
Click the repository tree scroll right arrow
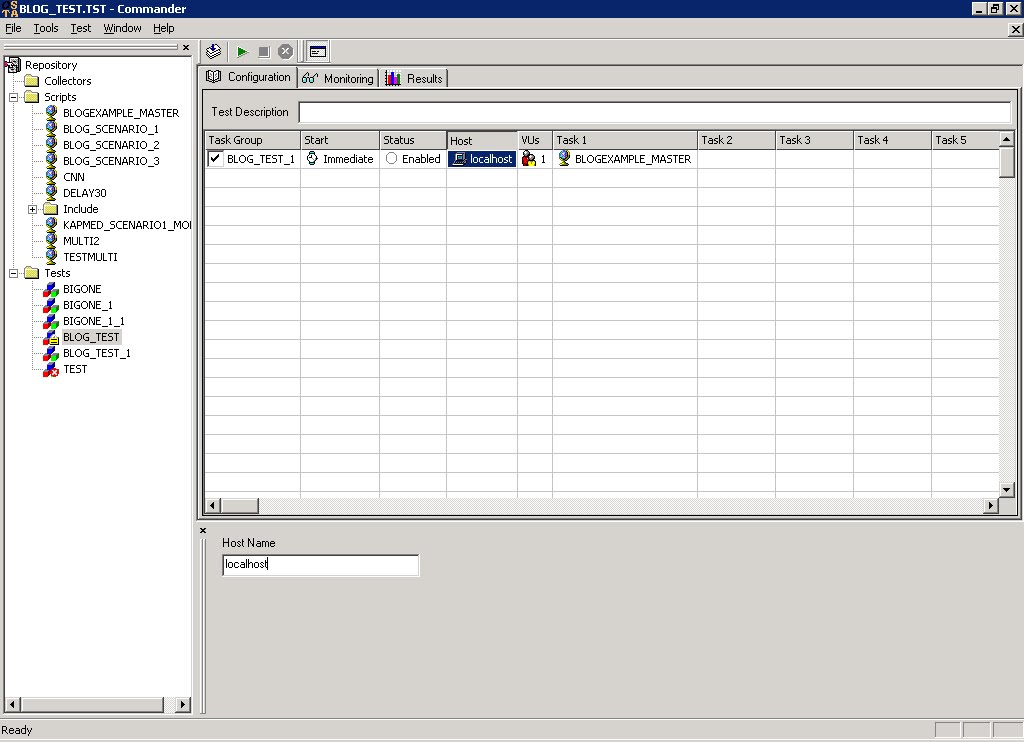(x=183, y=705)
